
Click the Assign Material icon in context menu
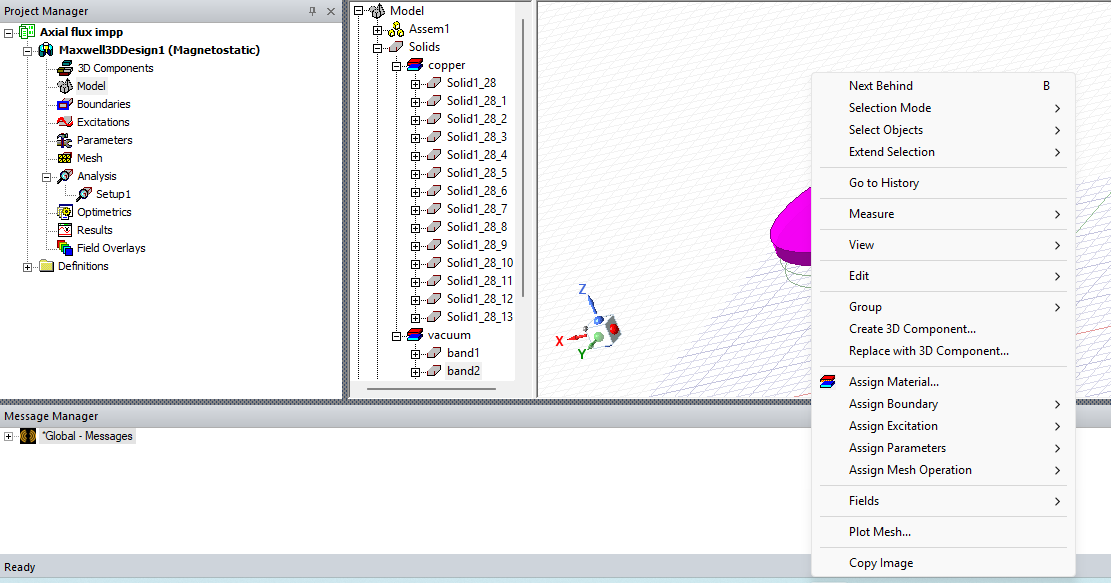click(827, 382)
